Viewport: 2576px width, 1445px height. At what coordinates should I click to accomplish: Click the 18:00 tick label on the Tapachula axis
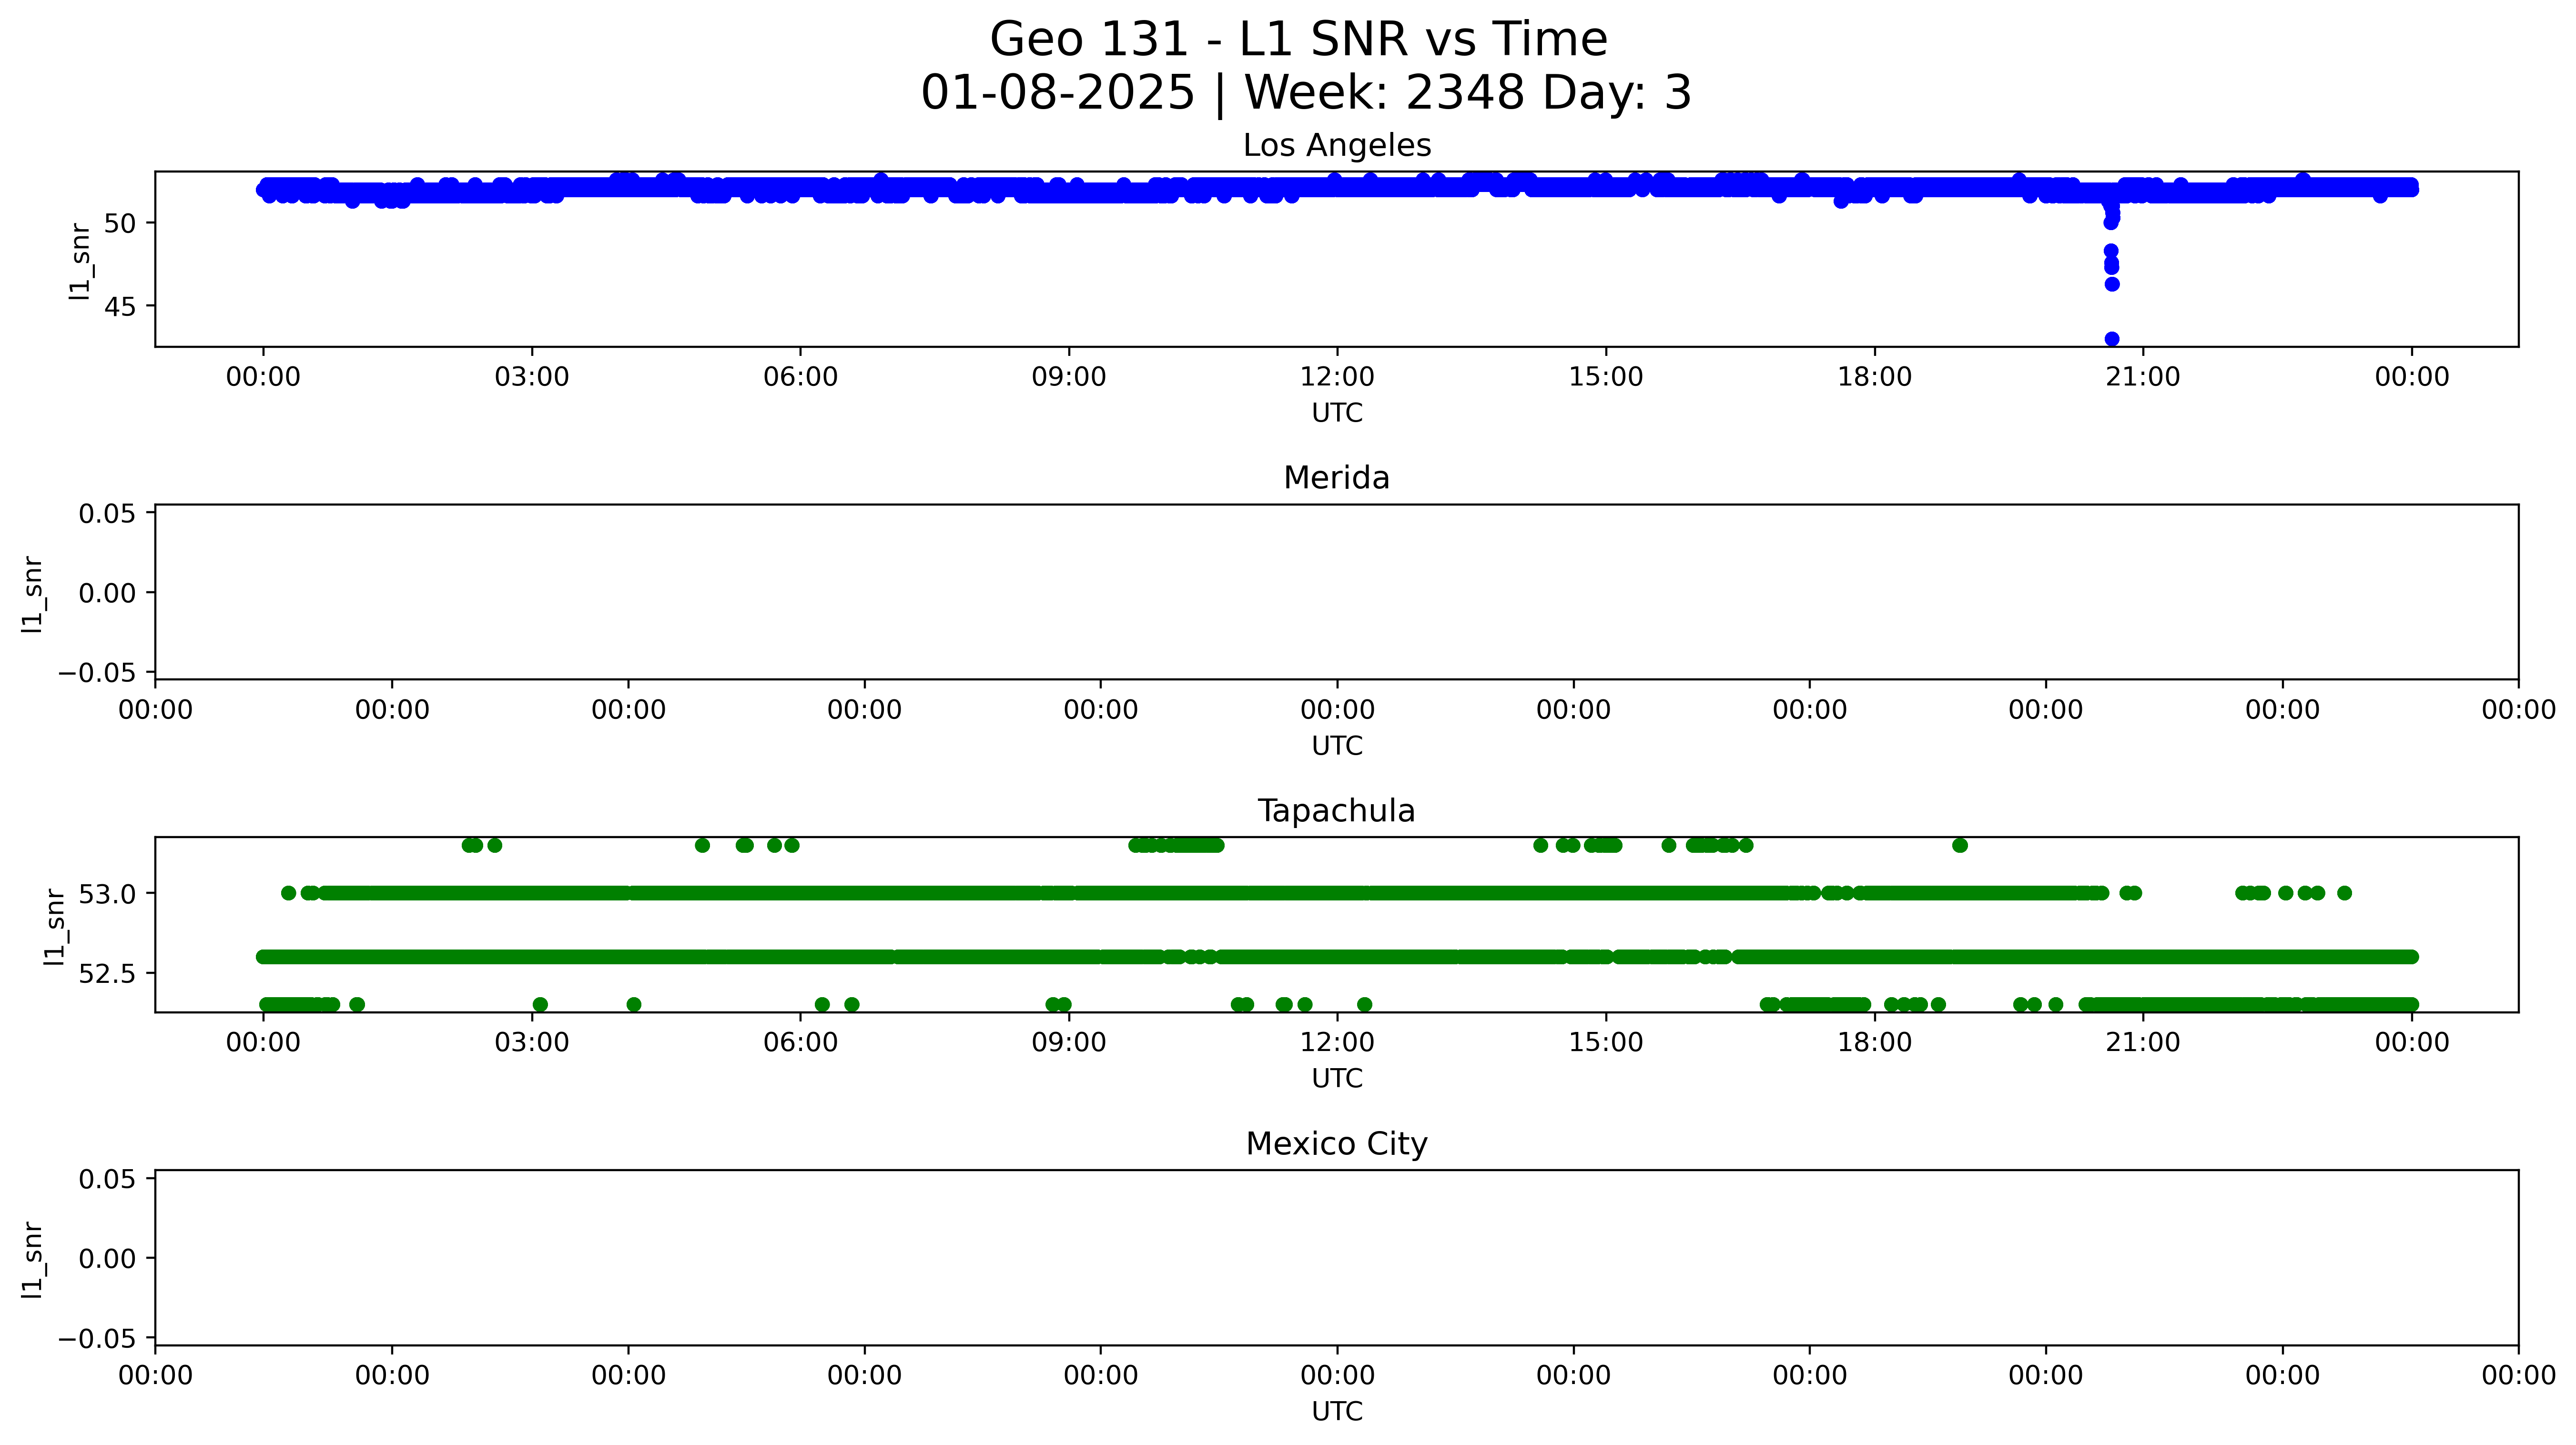pyautogui.click(x=1874, y=1043)
